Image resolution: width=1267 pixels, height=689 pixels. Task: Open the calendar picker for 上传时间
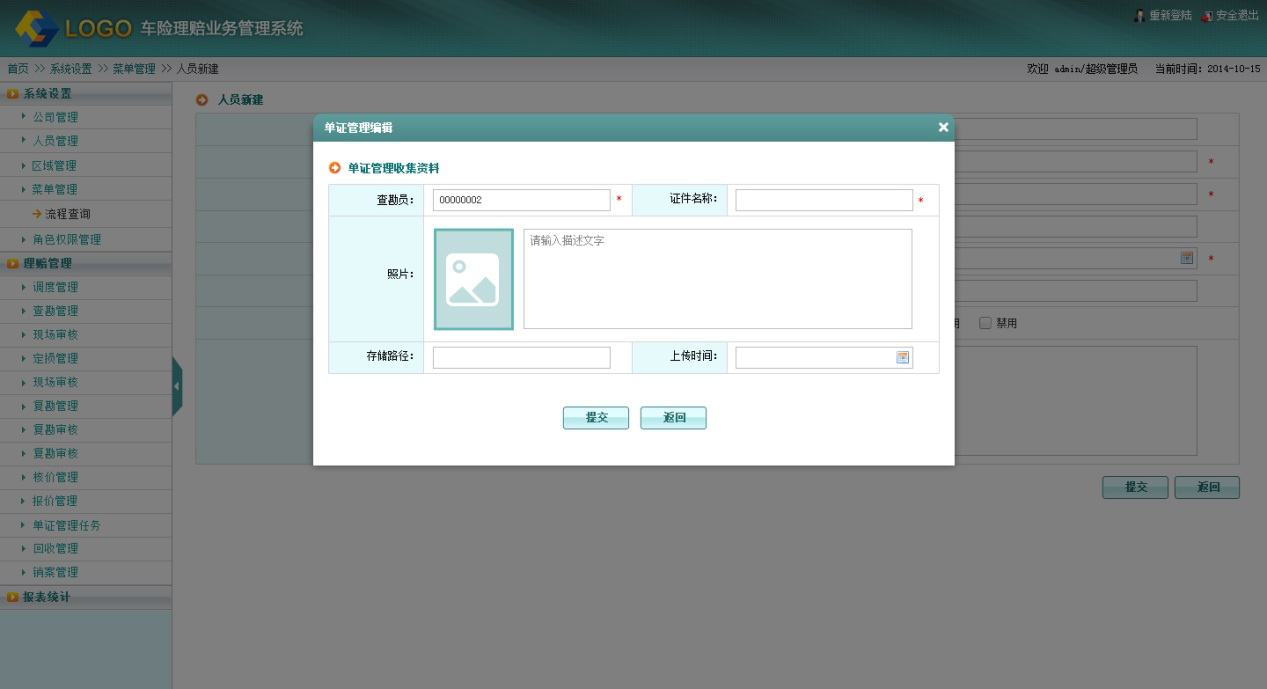903,358
